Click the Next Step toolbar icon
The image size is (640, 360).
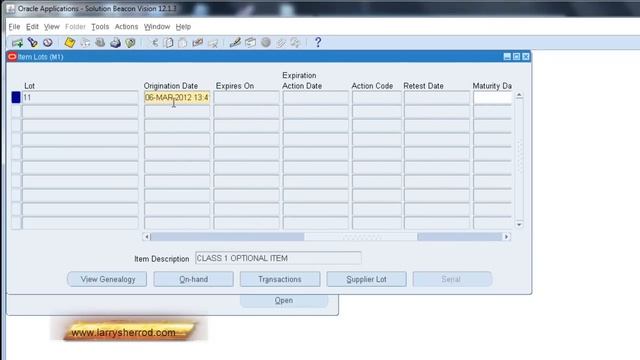[x=85, y=42]
